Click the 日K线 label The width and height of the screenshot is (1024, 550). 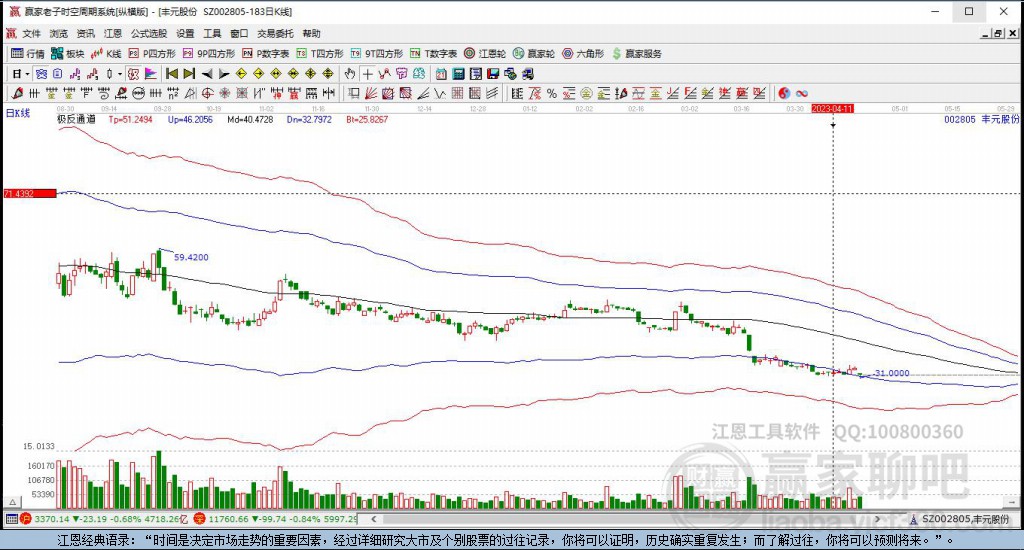click(18, 113)
